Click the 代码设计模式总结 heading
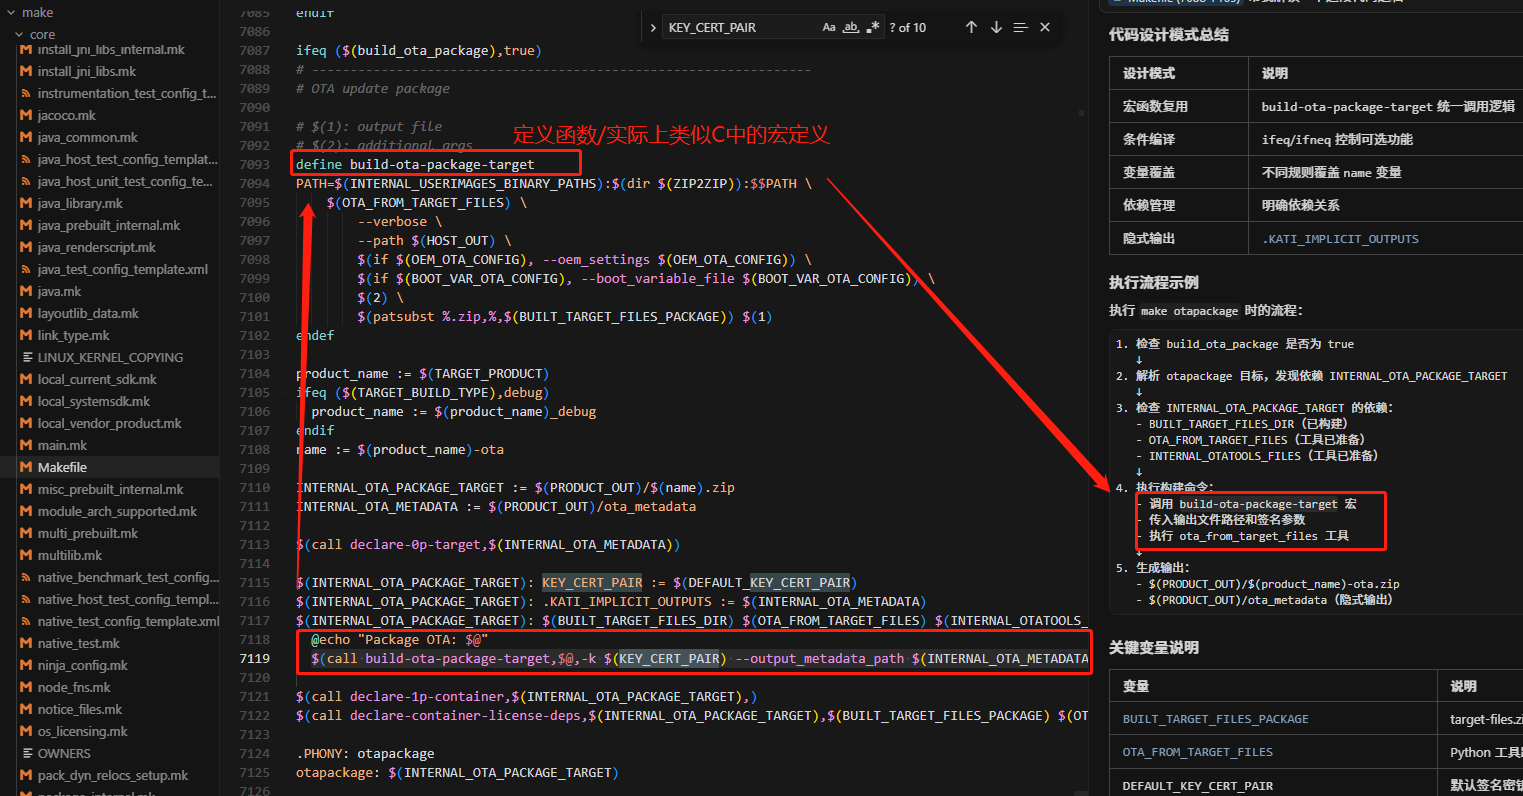The width and height of the screenshot is (1523, 796). (1169, 35)
